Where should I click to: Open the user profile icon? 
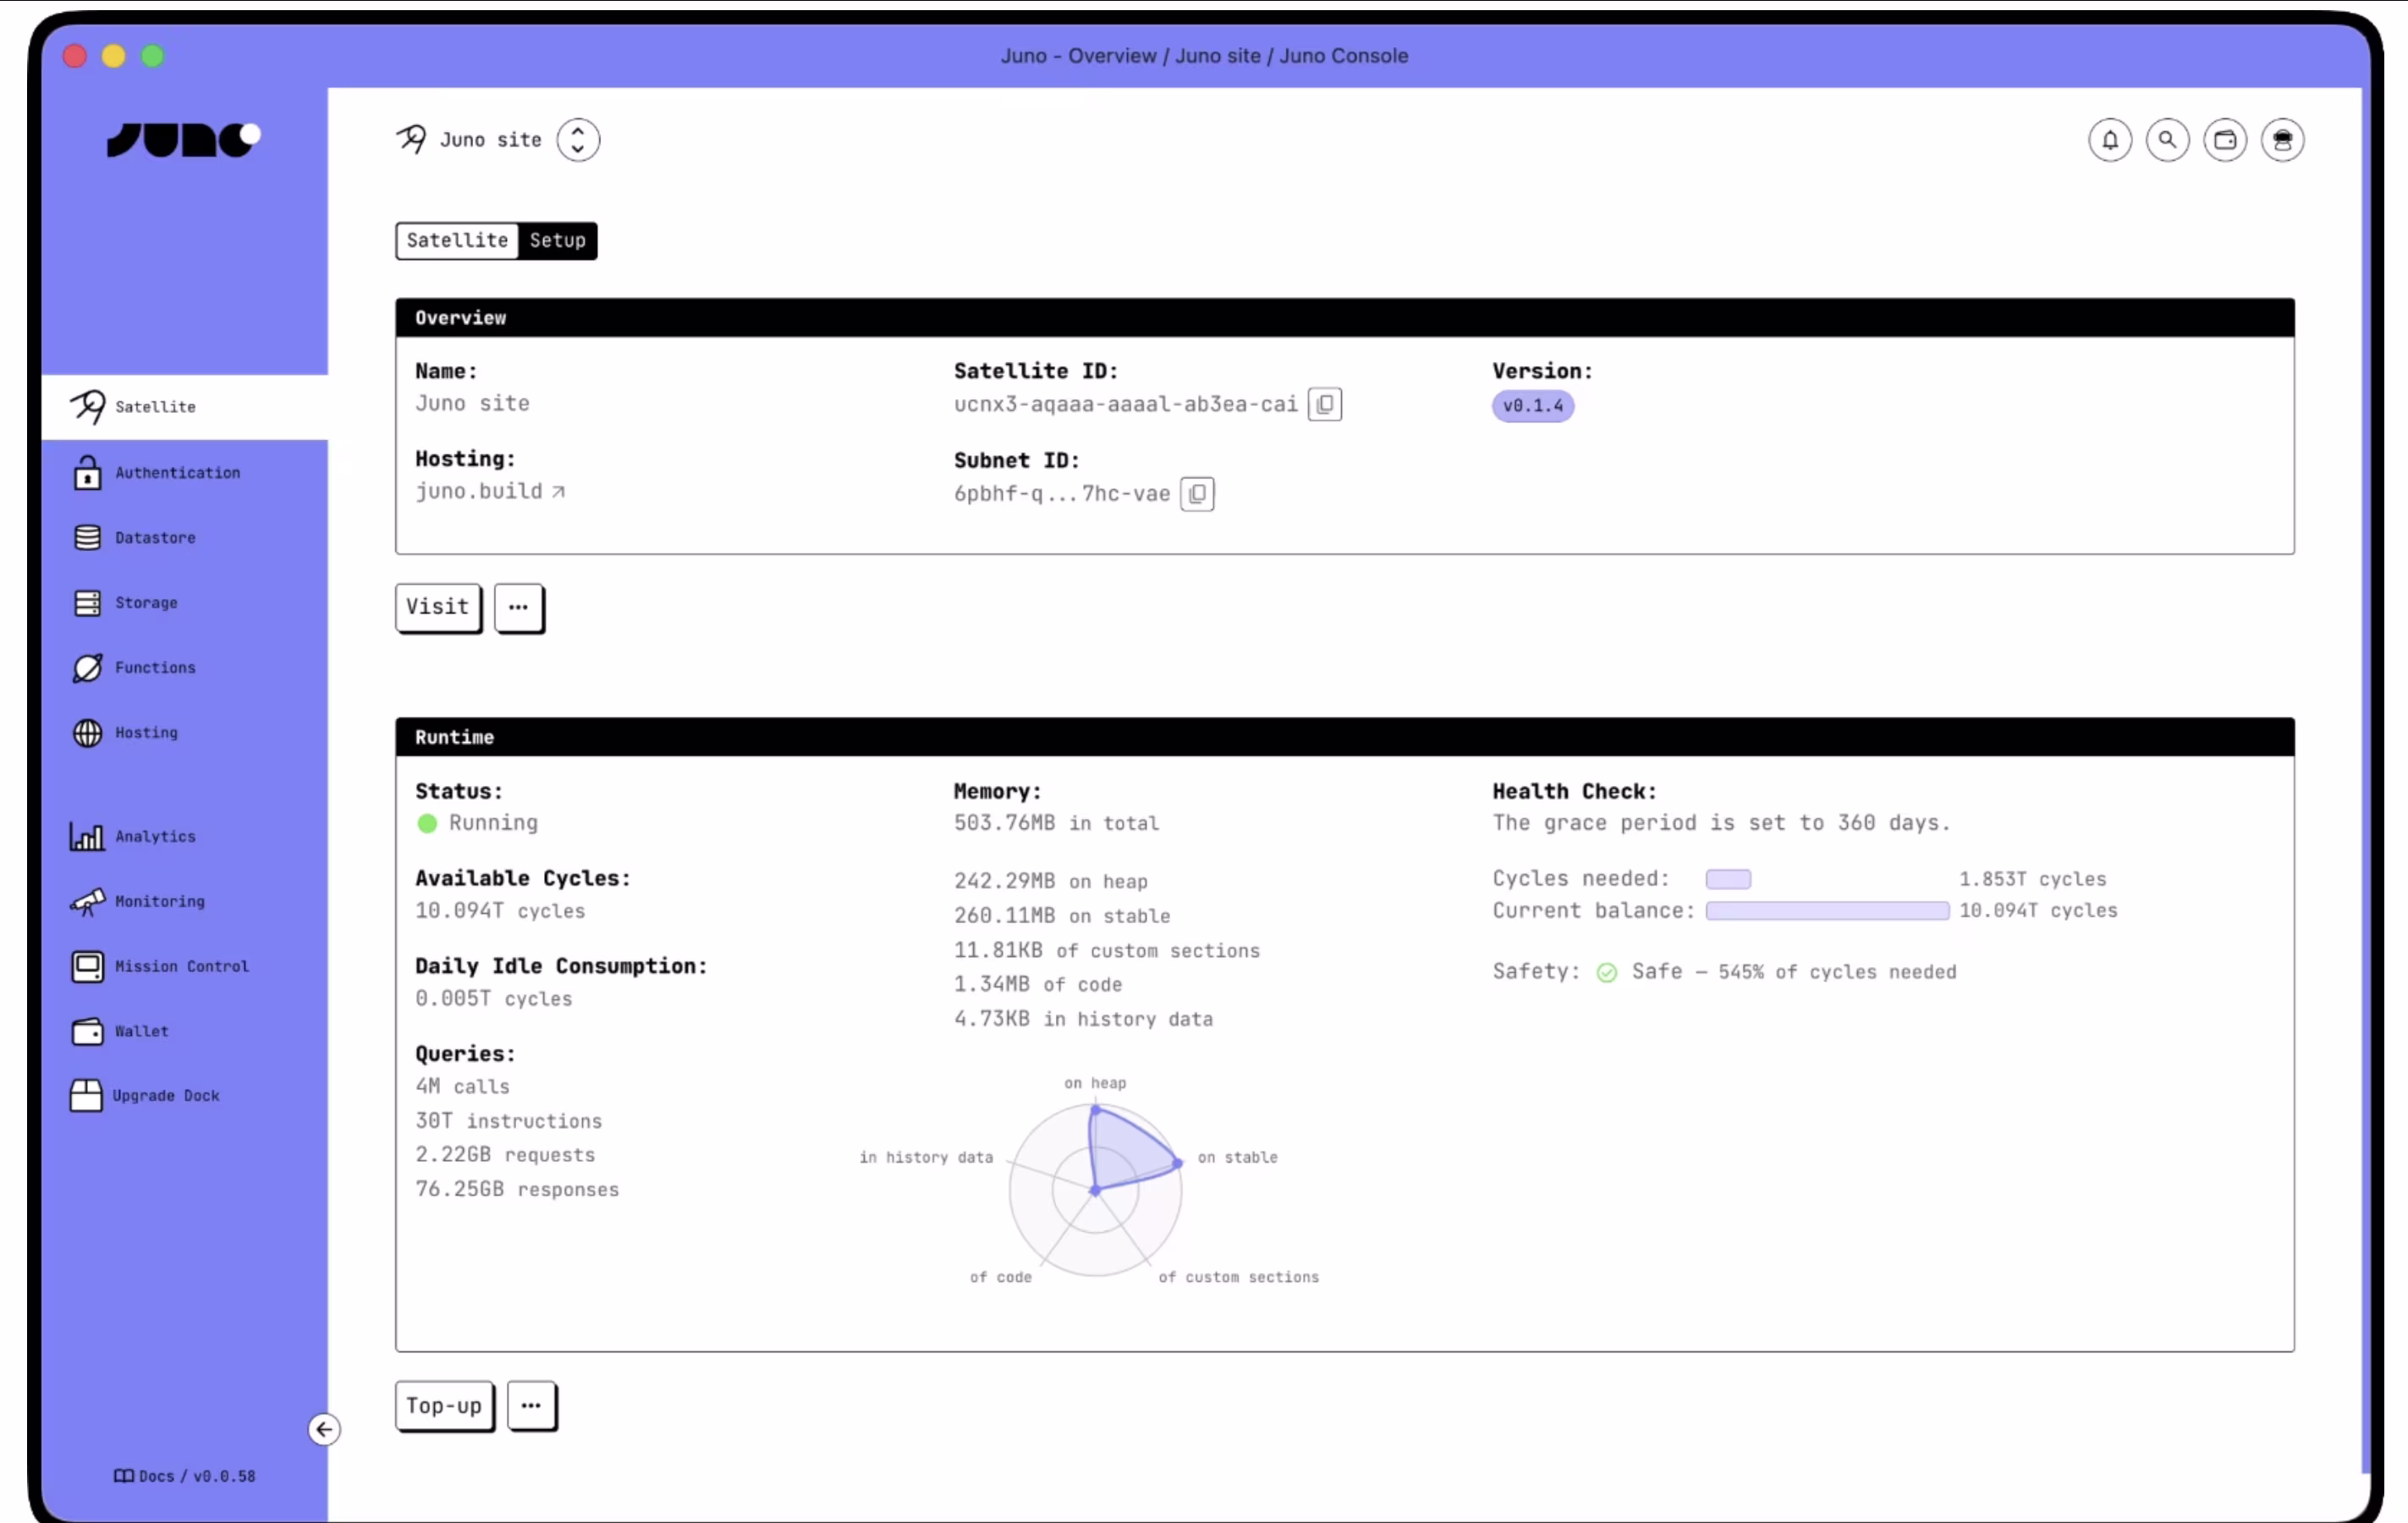[2282, 140]
